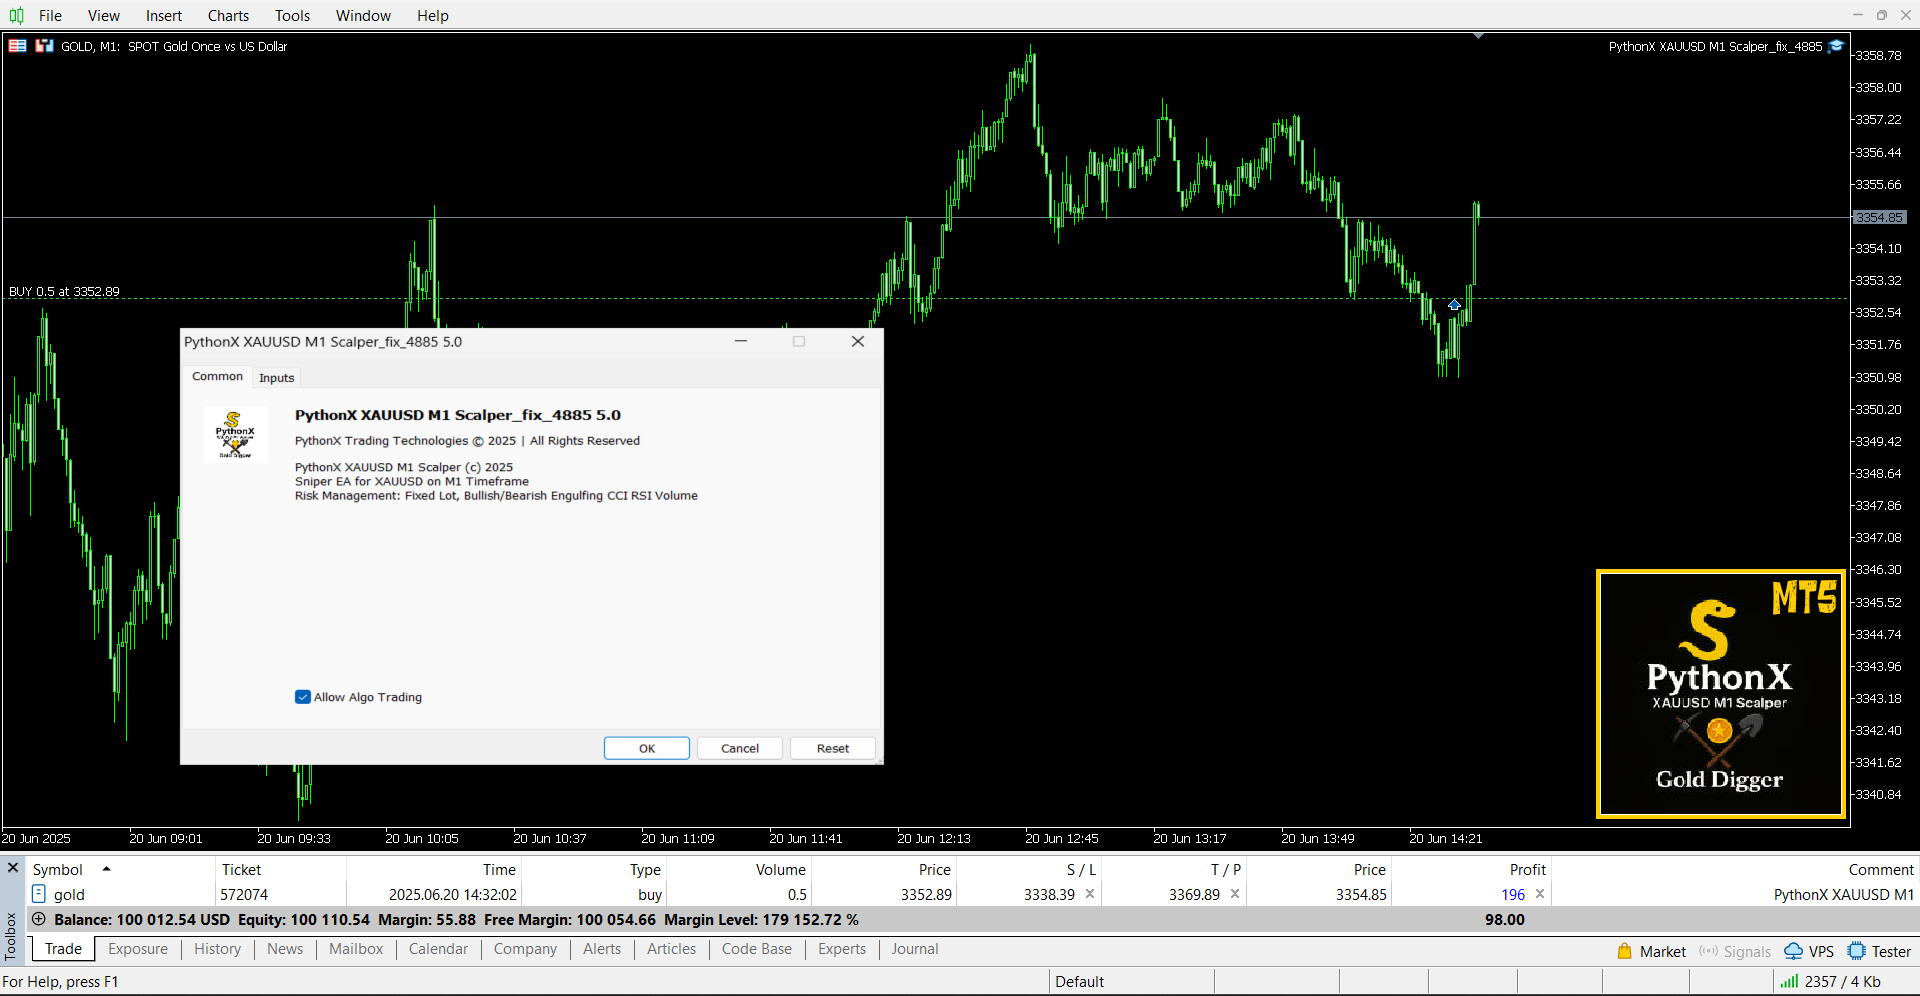Remove the stop loss value 3338.39
This screenshot has height=996, width=1920.
(1090, 894)
